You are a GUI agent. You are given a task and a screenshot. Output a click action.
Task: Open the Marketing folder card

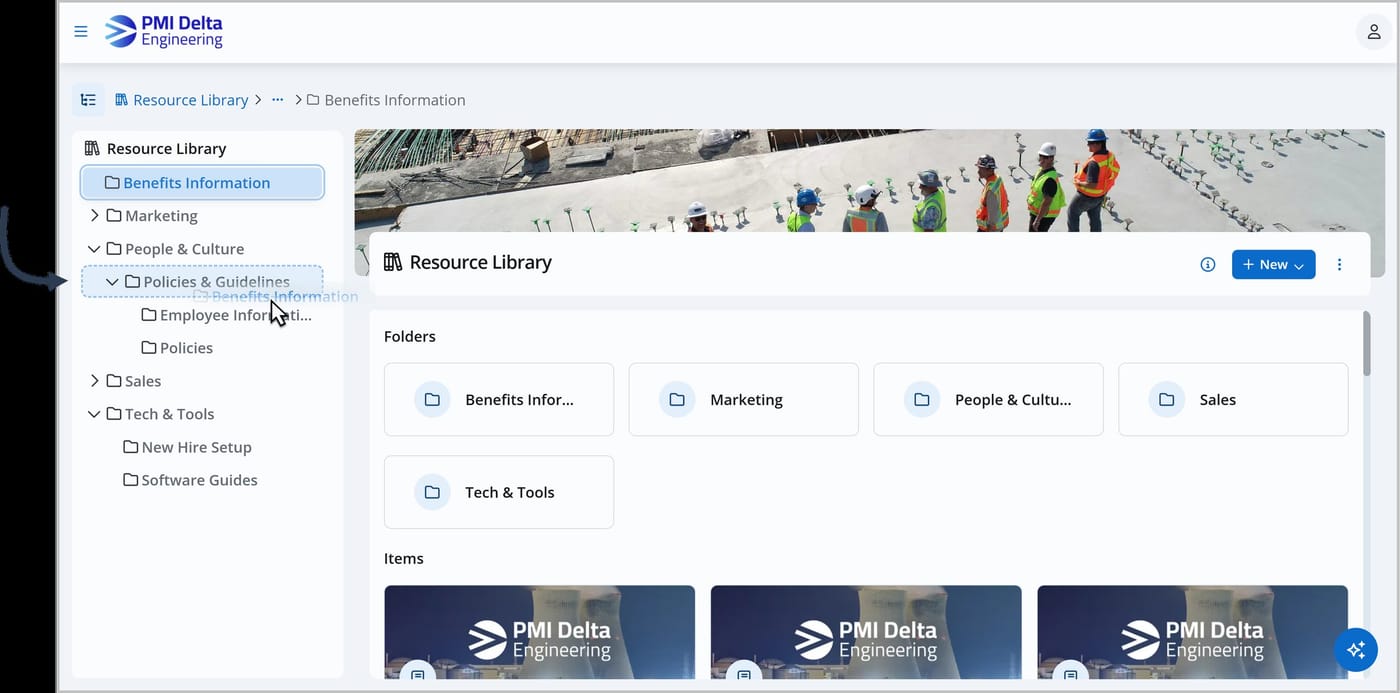744,399
